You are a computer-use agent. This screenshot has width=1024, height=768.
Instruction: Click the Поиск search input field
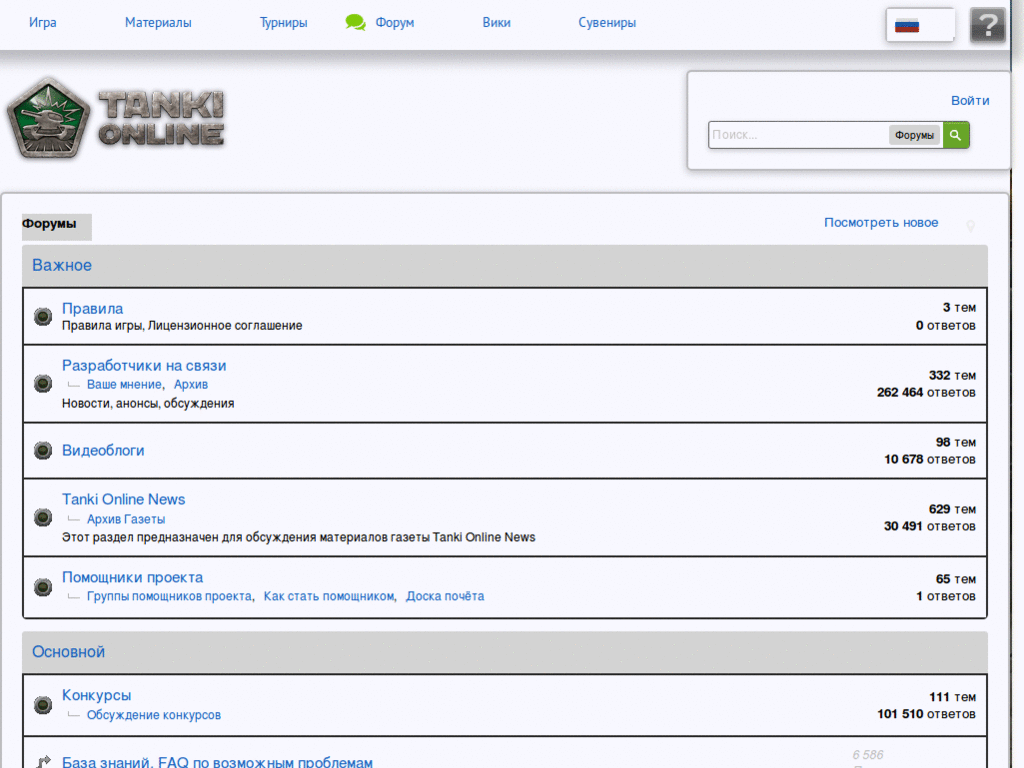pos(798,135)
